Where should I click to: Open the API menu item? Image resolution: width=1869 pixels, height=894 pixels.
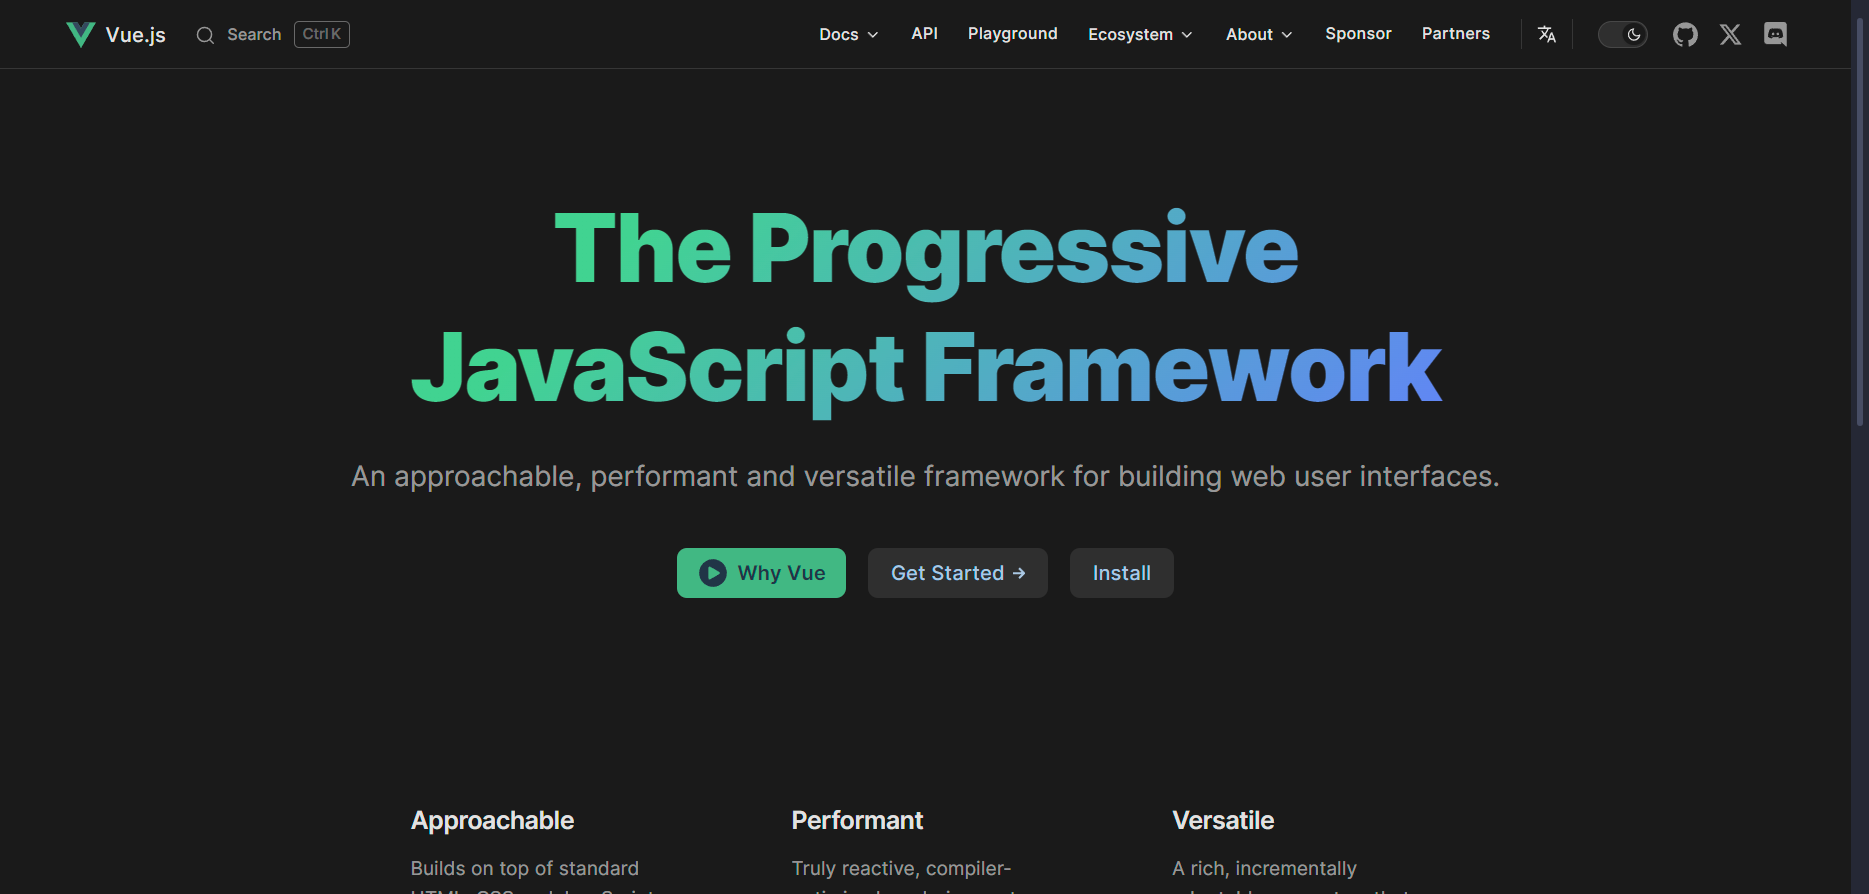924,34
